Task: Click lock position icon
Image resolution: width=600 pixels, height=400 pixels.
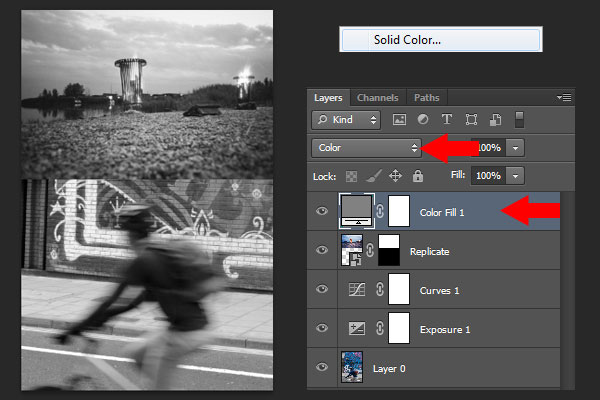Action: click(x=395, y=176)
